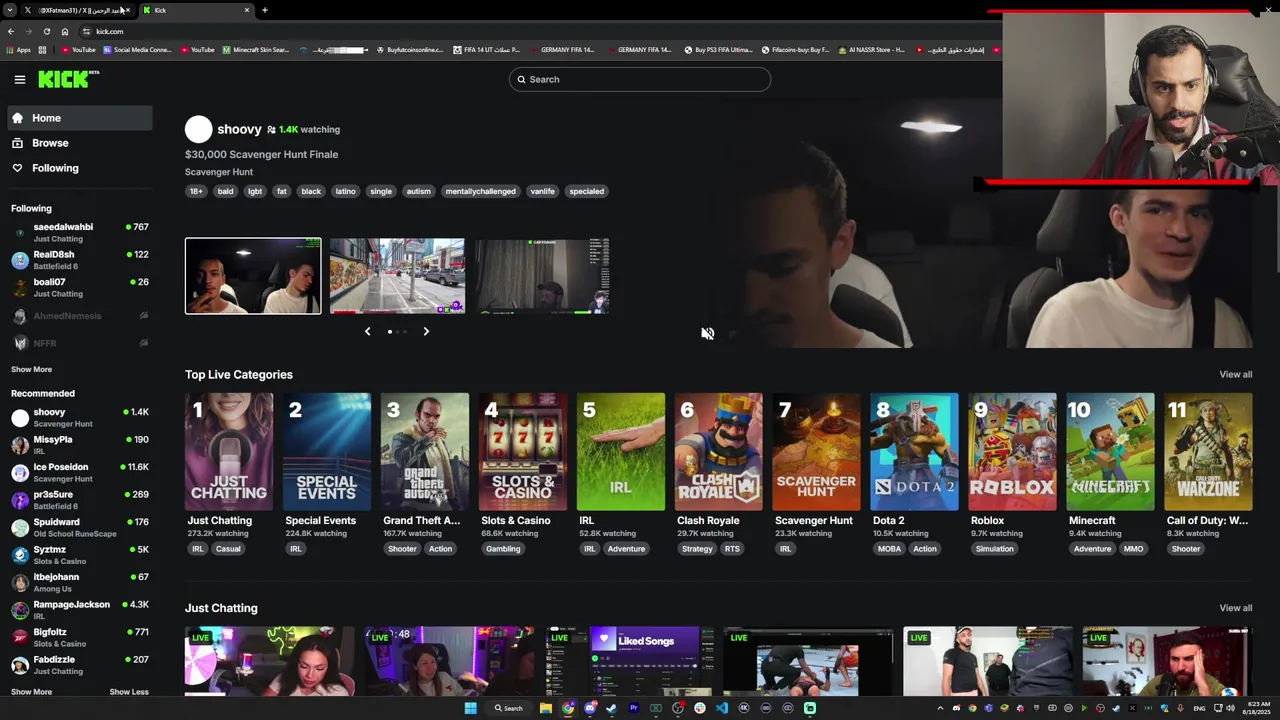Open offline channel AhmedNemesis
Viewport: 1280px width, 720px height.
(x=80, y=316)
